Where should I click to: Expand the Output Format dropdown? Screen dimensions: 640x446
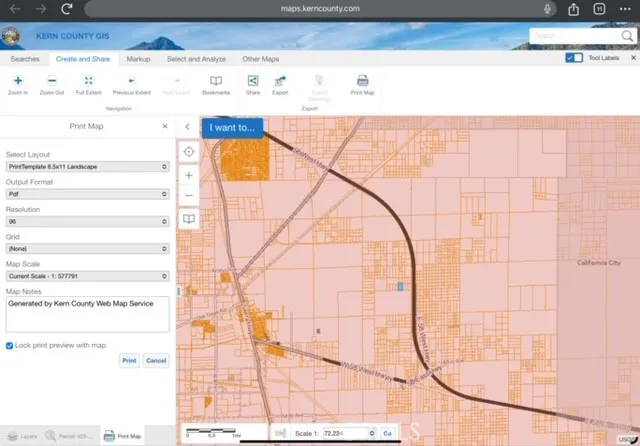pyautogui.click(x=87, y=194)
